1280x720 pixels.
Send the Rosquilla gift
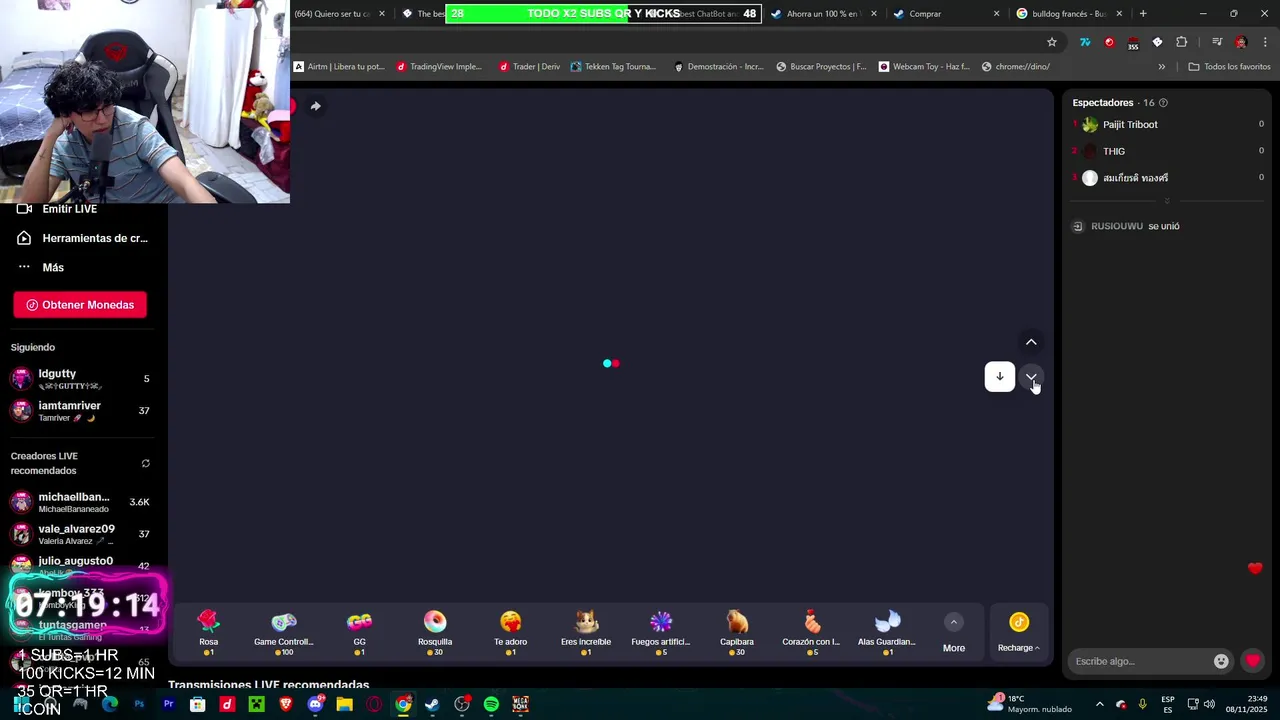[435, 633]
